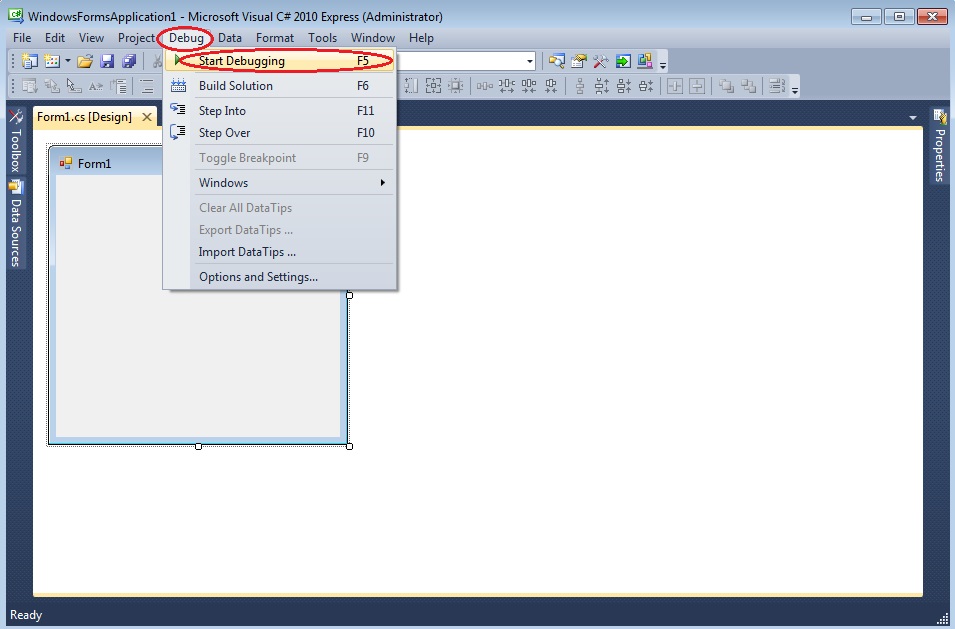Screen dimensions: 955x629
Task: Click the Make Same Size layout icon
Action: [x=433, y=86]
